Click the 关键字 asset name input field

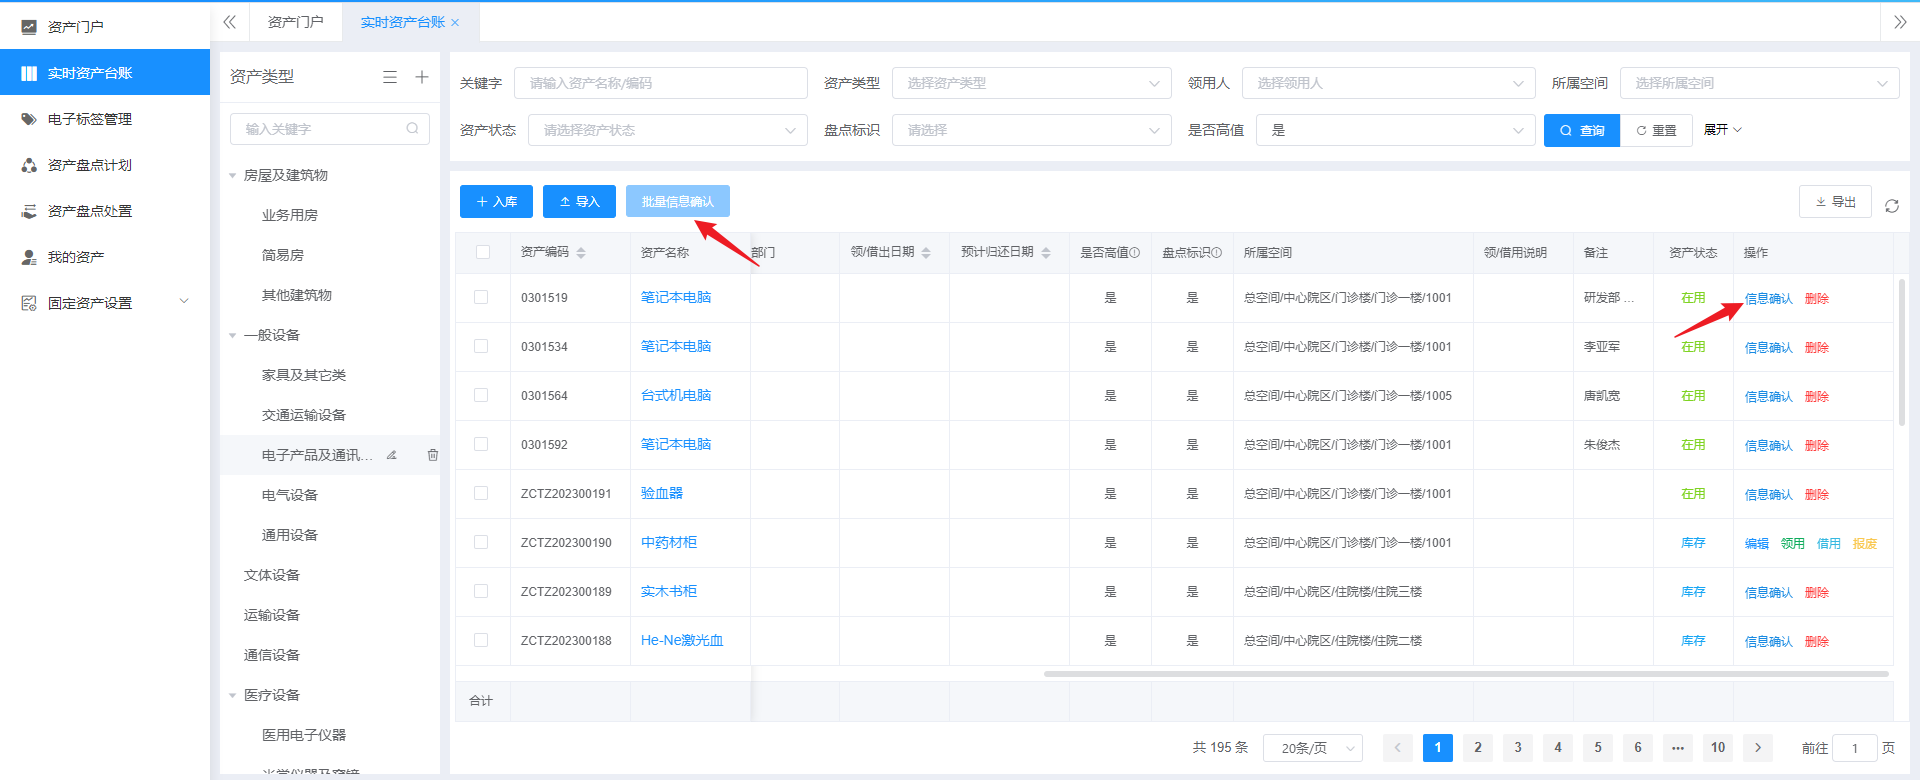click(x=660, y=83)
